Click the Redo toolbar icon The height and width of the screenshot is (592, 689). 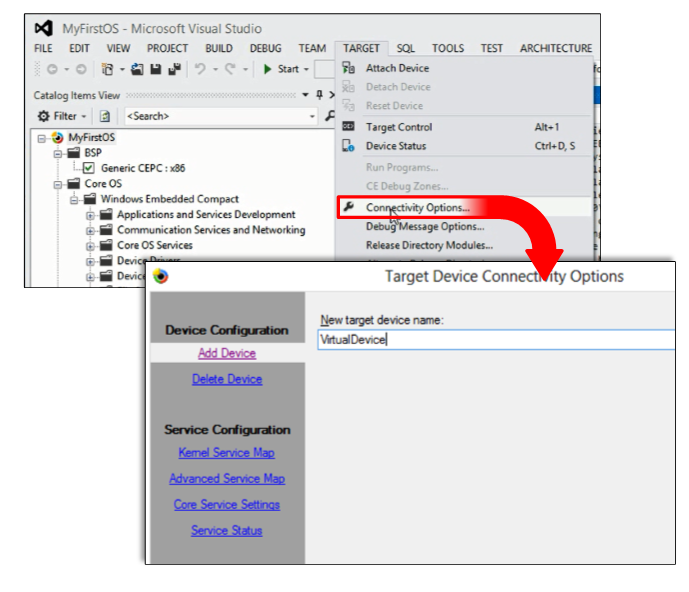tap(230, 69)
